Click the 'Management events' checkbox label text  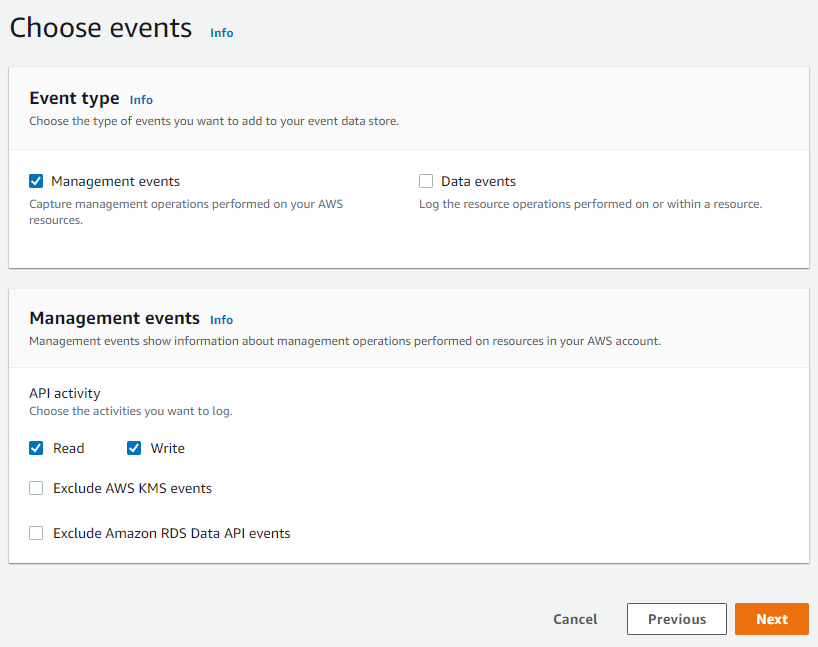click(x=115, y=182)
